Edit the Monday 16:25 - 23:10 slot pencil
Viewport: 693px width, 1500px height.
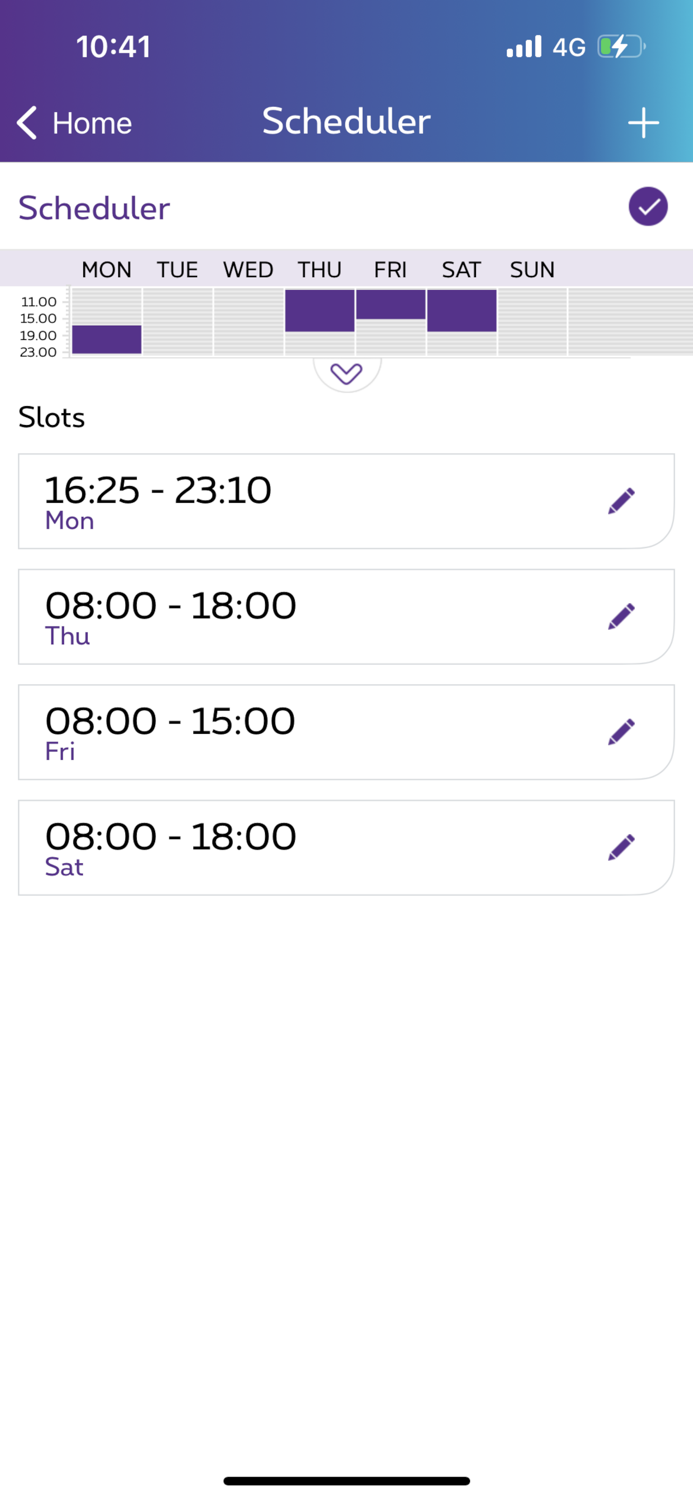click(x=621, y=501)
